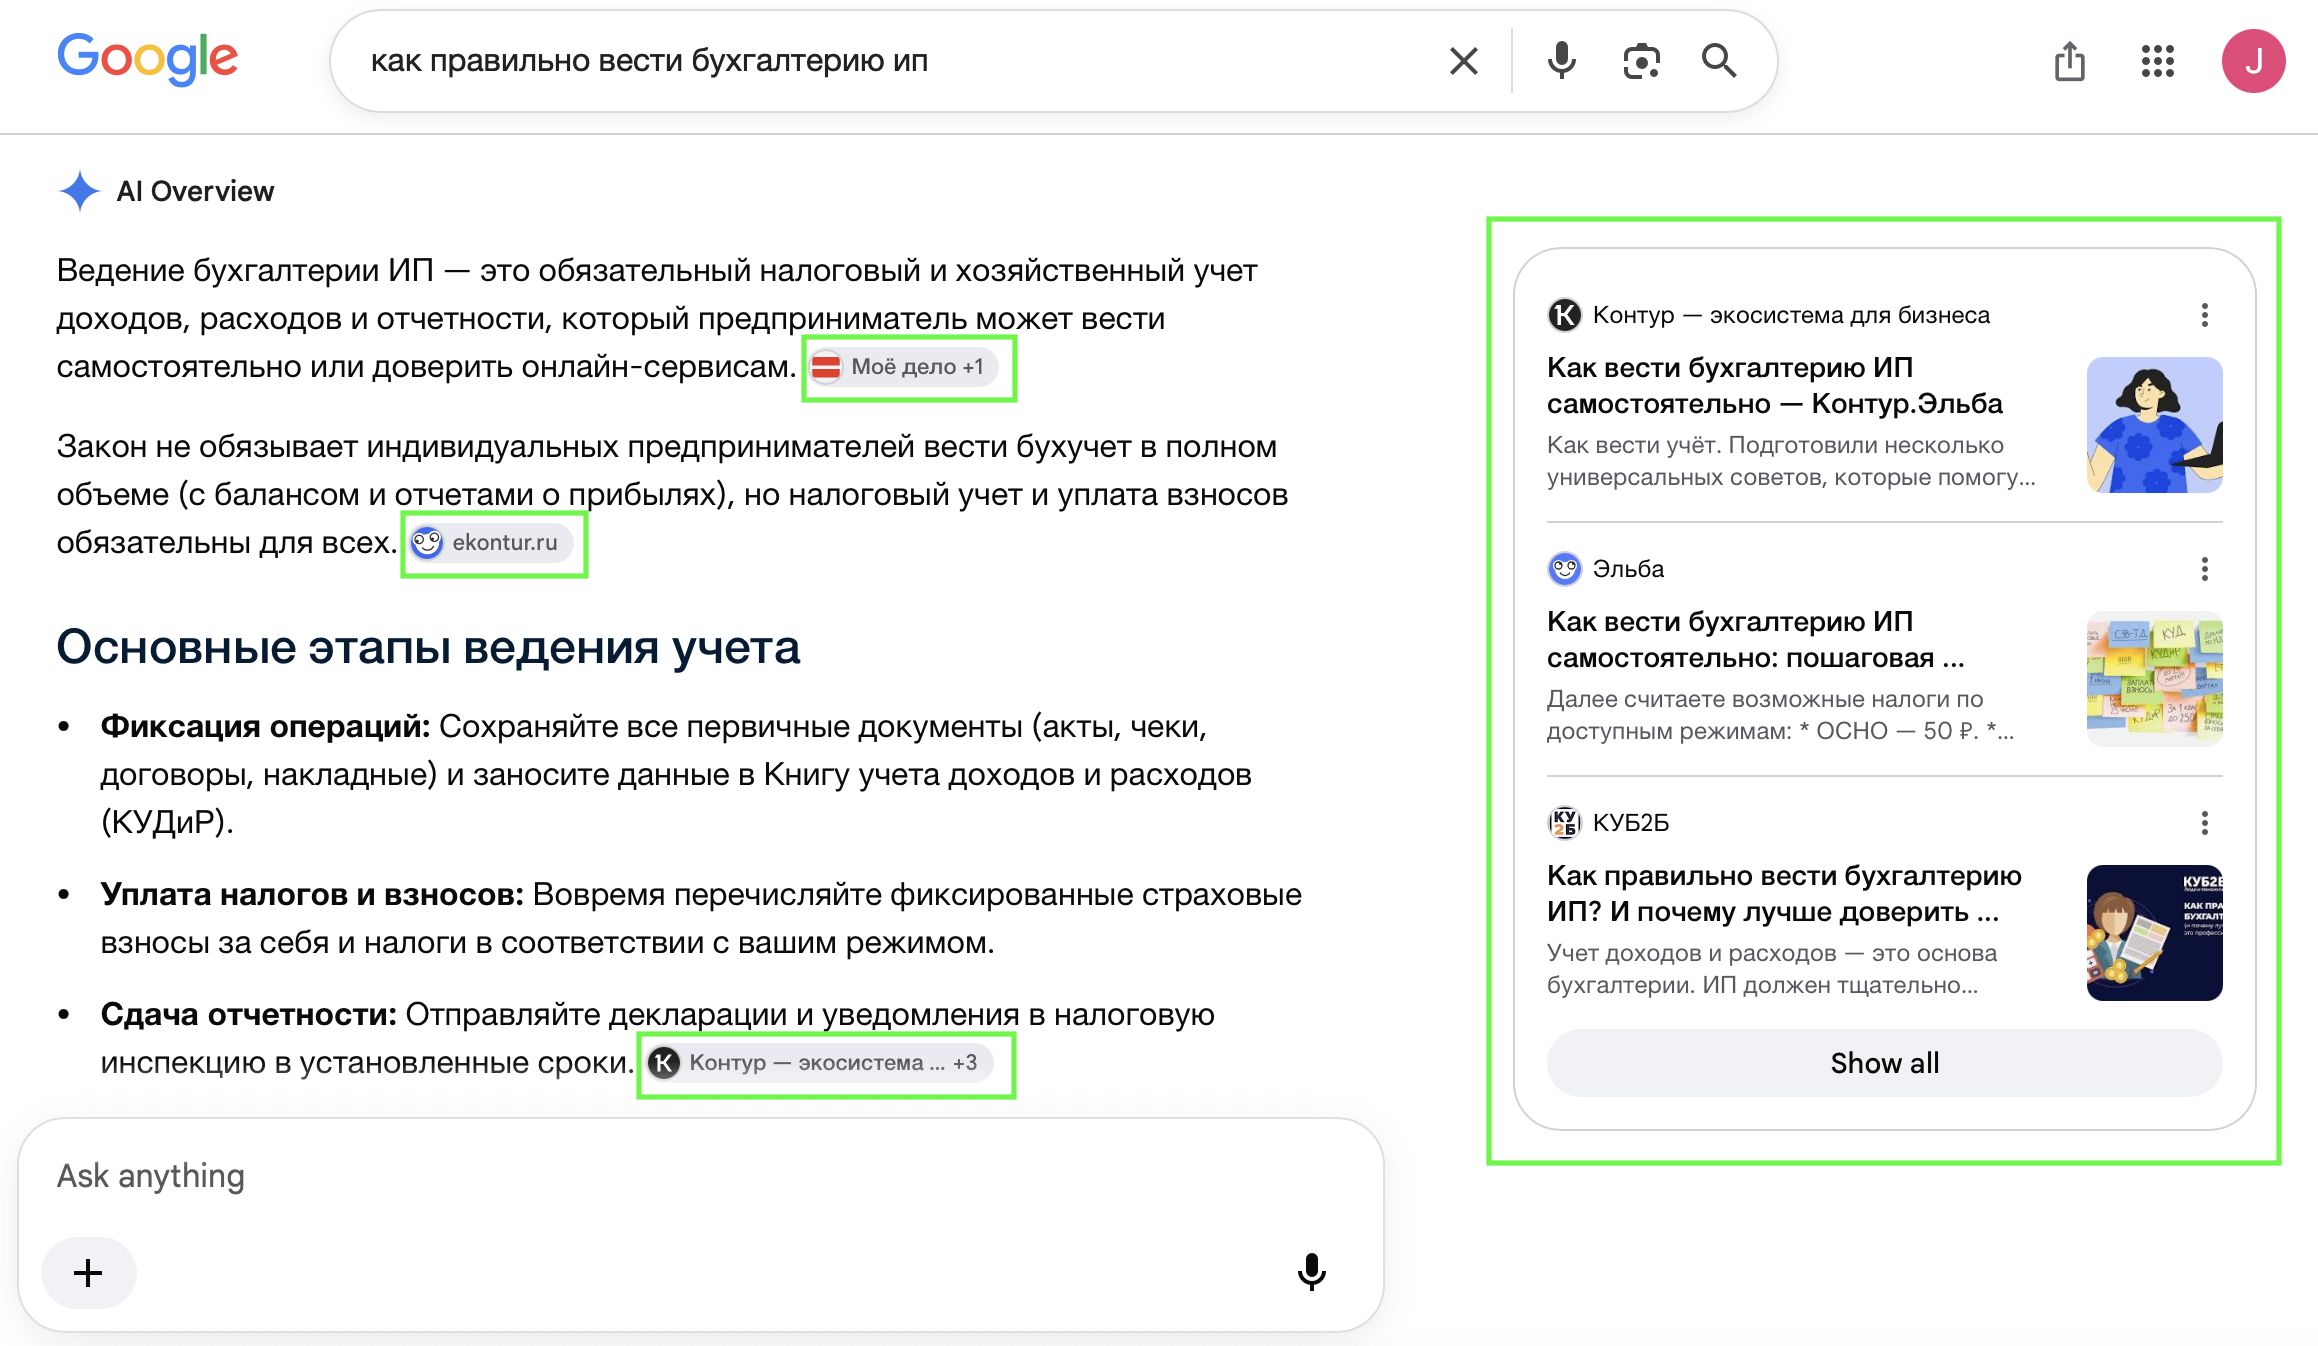The width and height of the screenshot is (2318, 1346).
Task: Click the Эльба sticky notes thumbnail
Action: click(x=2154, y=678)
